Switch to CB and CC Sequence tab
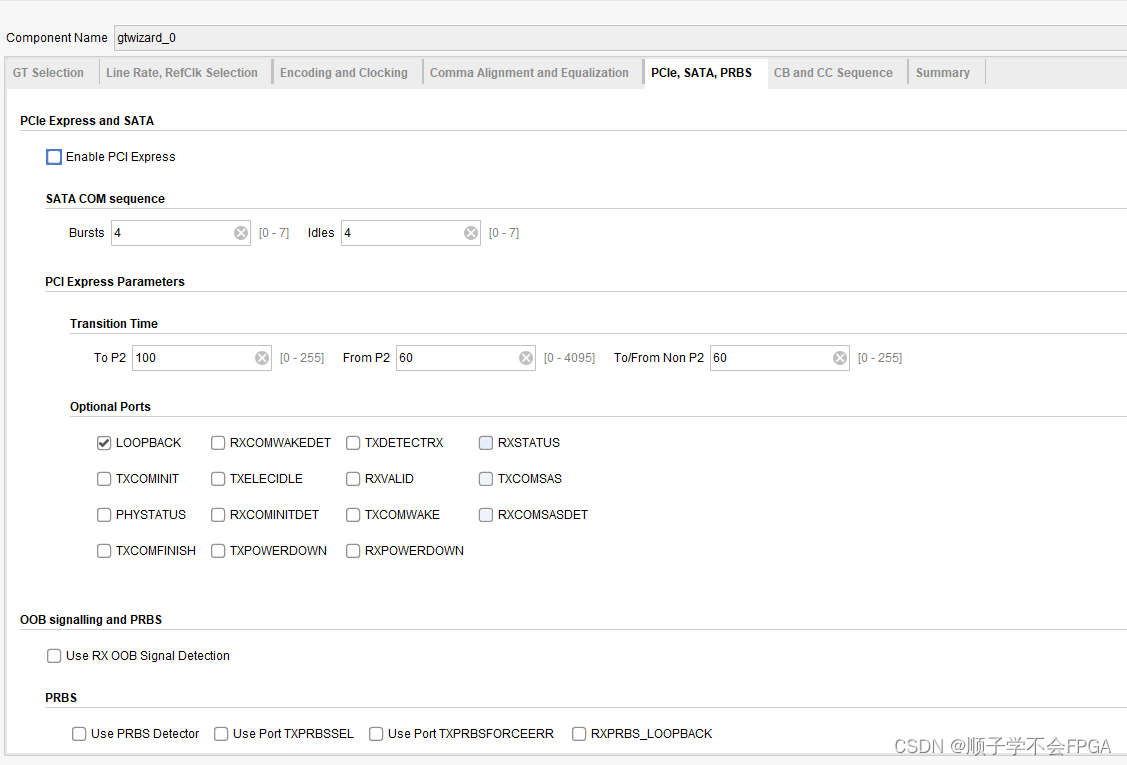The image size is (1127, 765). tap(833, 73)
